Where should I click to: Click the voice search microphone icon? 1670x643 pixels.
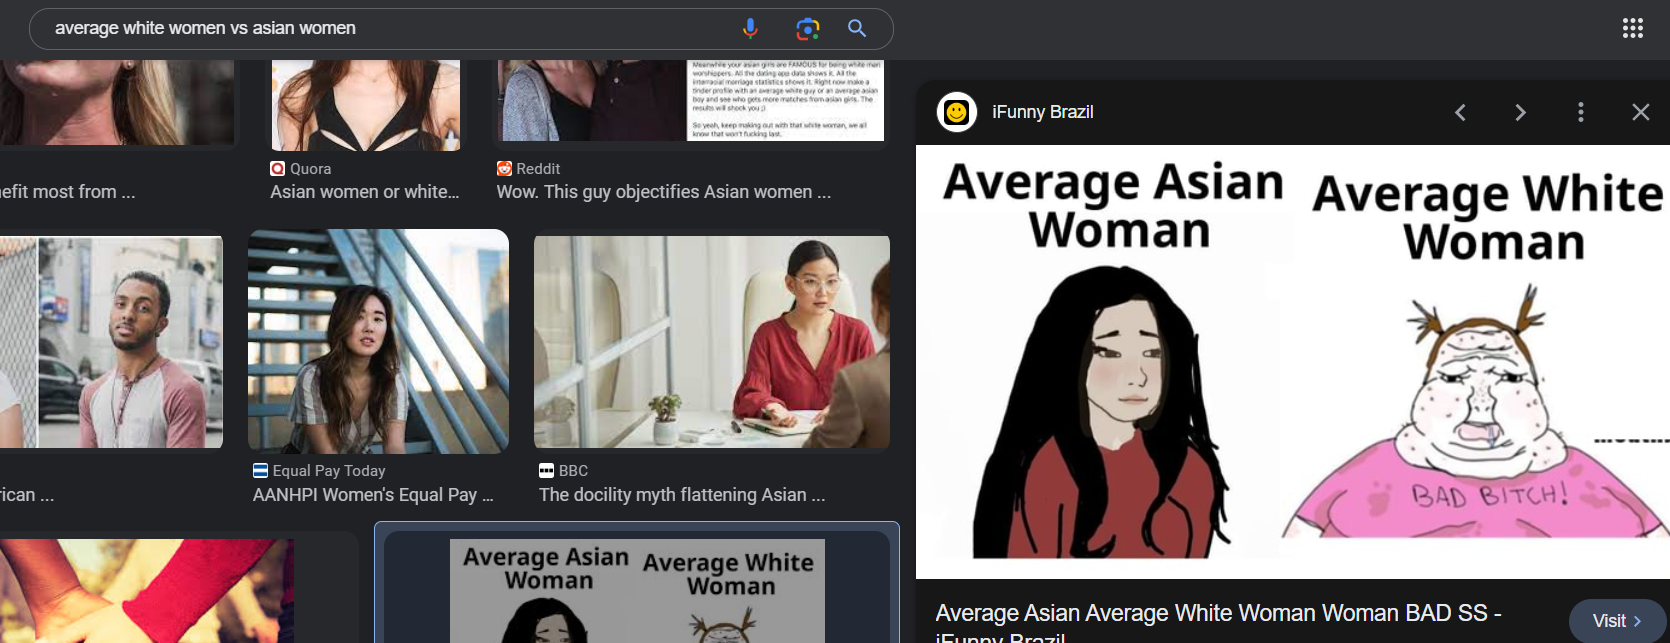point(750,29)
